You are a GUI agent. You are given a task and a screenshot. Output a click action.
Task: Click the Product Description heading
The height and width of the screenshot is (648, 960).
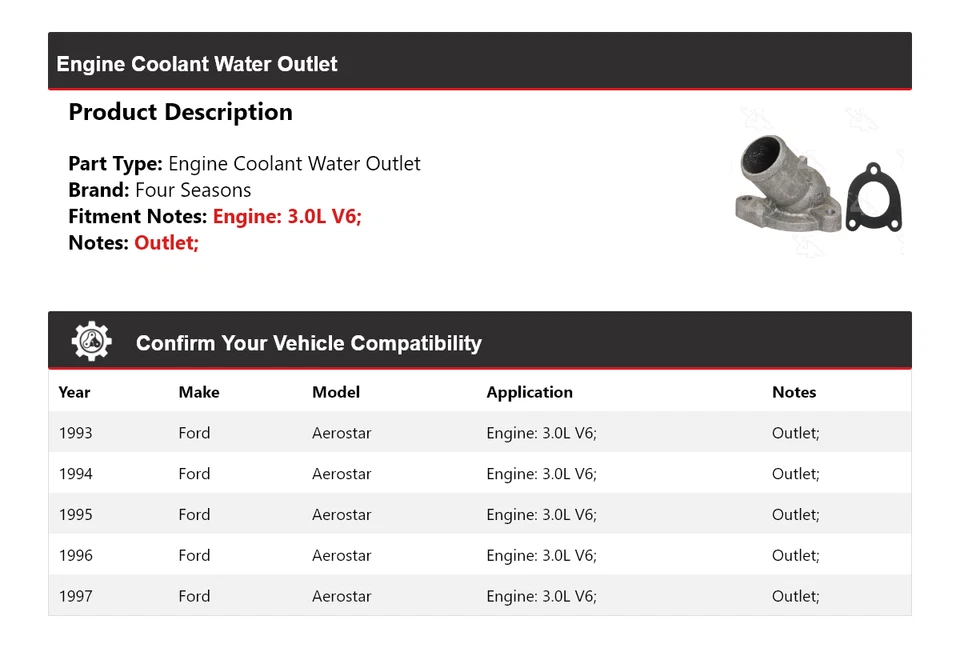coord(180,112)
